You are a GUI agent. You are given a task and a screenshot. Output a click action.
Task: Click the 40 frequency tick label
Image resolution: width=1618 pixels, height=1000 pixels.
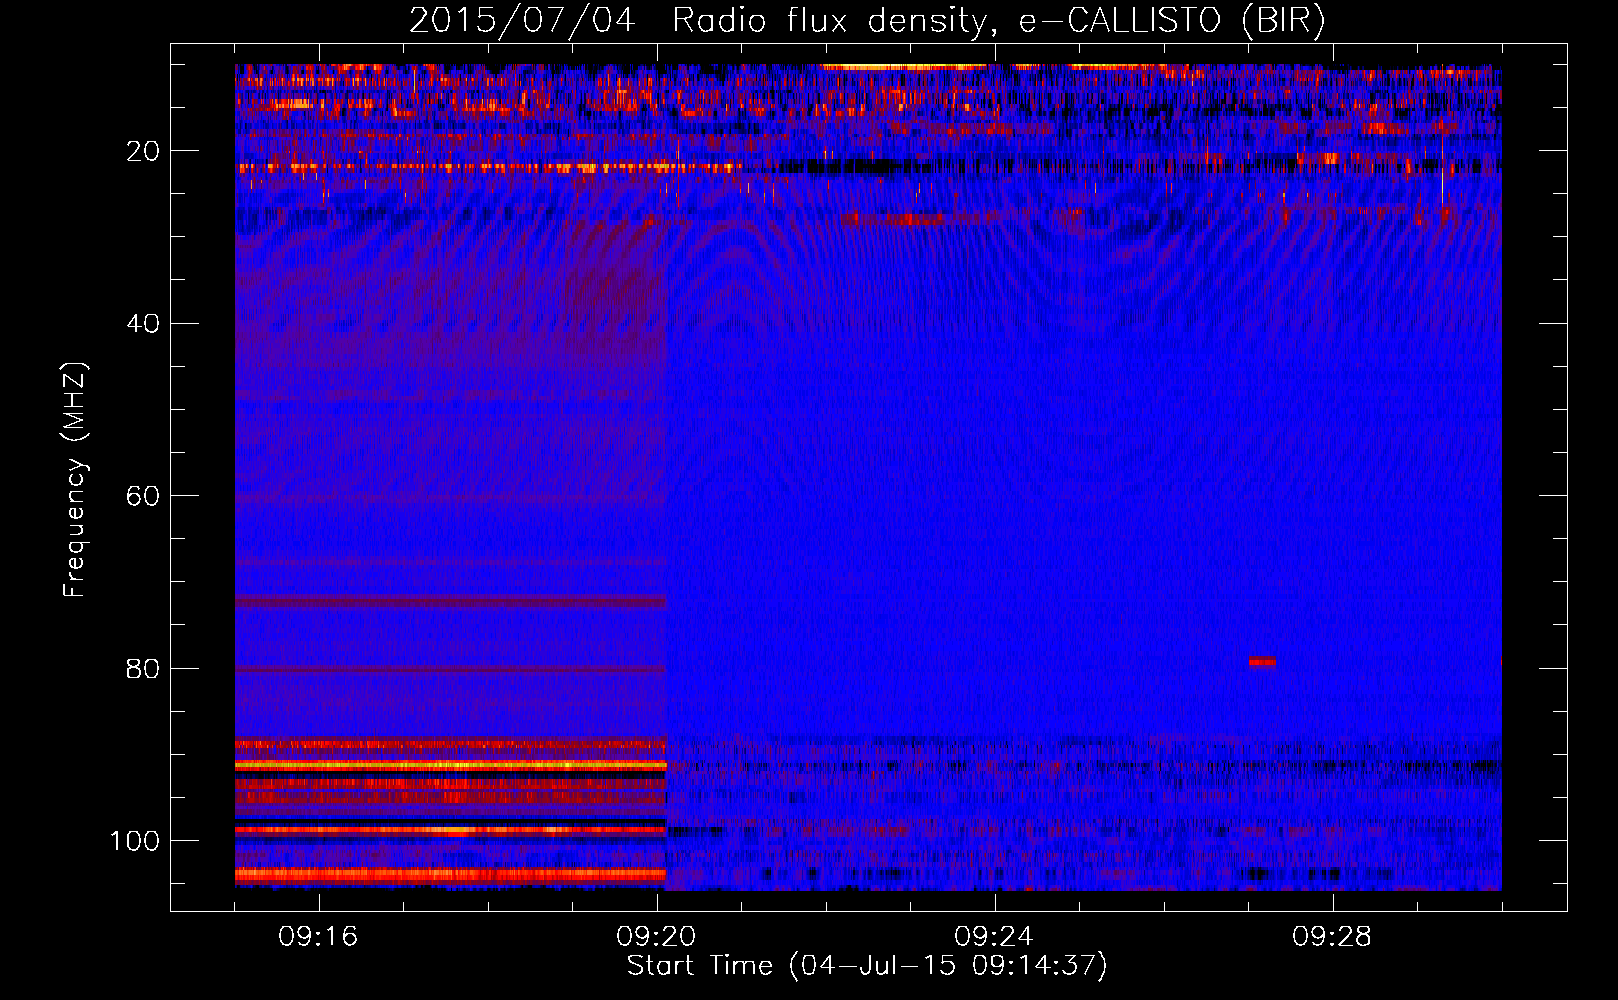pos(144,324)
